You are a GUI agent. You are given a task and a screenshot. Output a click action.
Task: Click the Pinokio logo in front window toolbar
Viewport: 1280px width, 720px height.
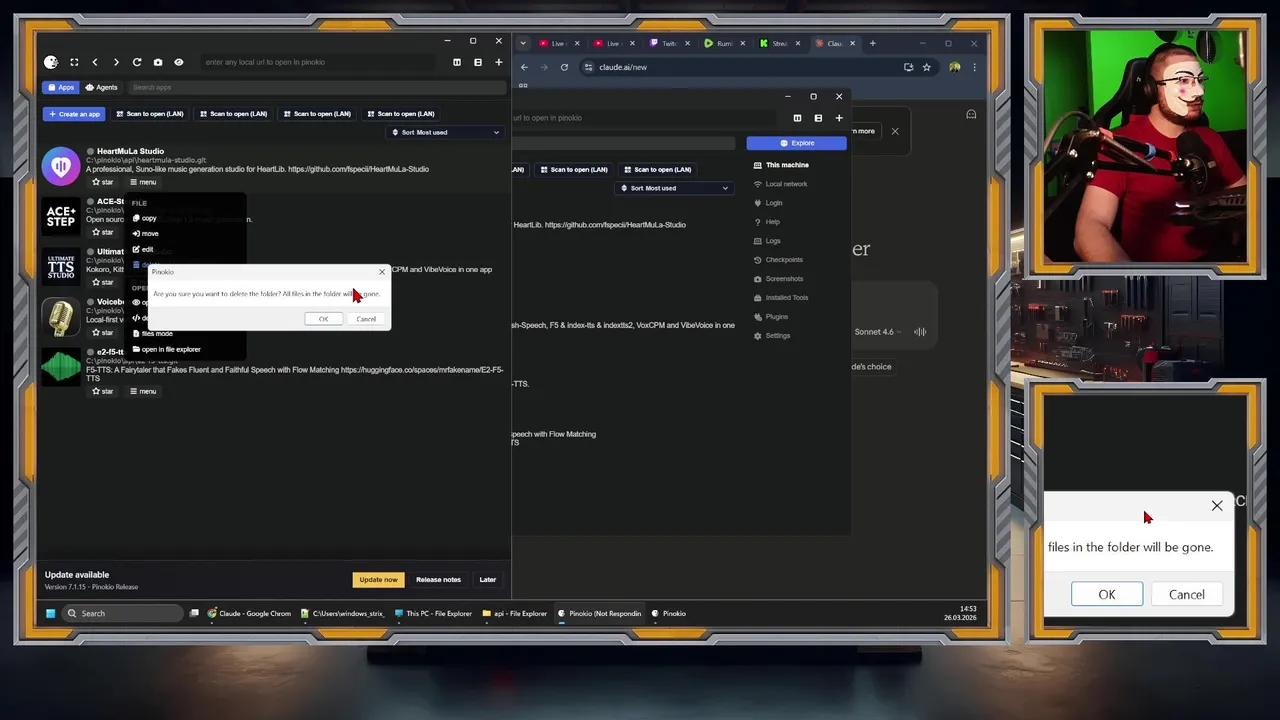click(x=51, y=62)
